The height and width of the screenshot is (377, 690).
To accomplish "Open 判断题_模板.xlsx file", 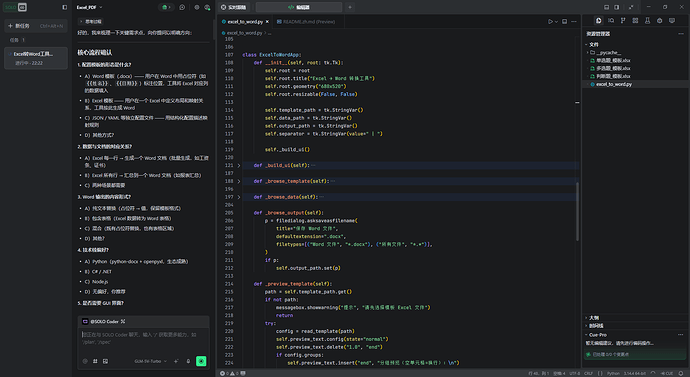I will [610, 76].
